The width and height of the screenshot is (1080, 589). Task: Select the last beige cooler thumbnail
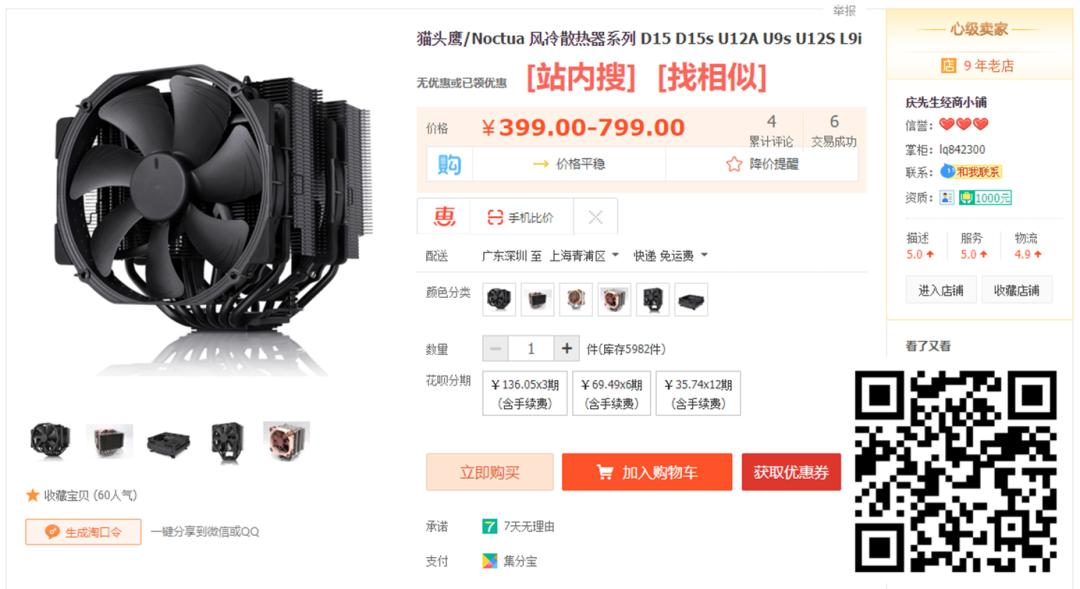[x=287, y=440]
